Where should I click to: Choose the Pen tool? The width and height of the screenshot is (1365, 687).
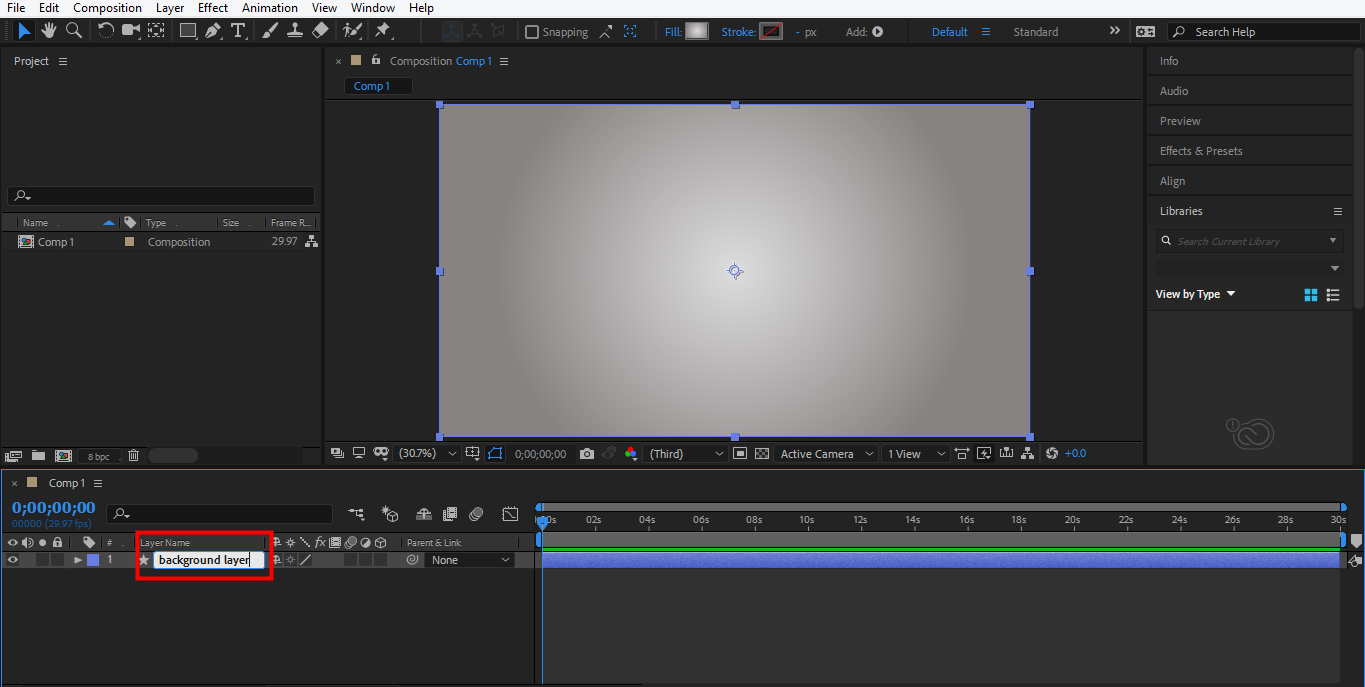(x=213, y=31)
